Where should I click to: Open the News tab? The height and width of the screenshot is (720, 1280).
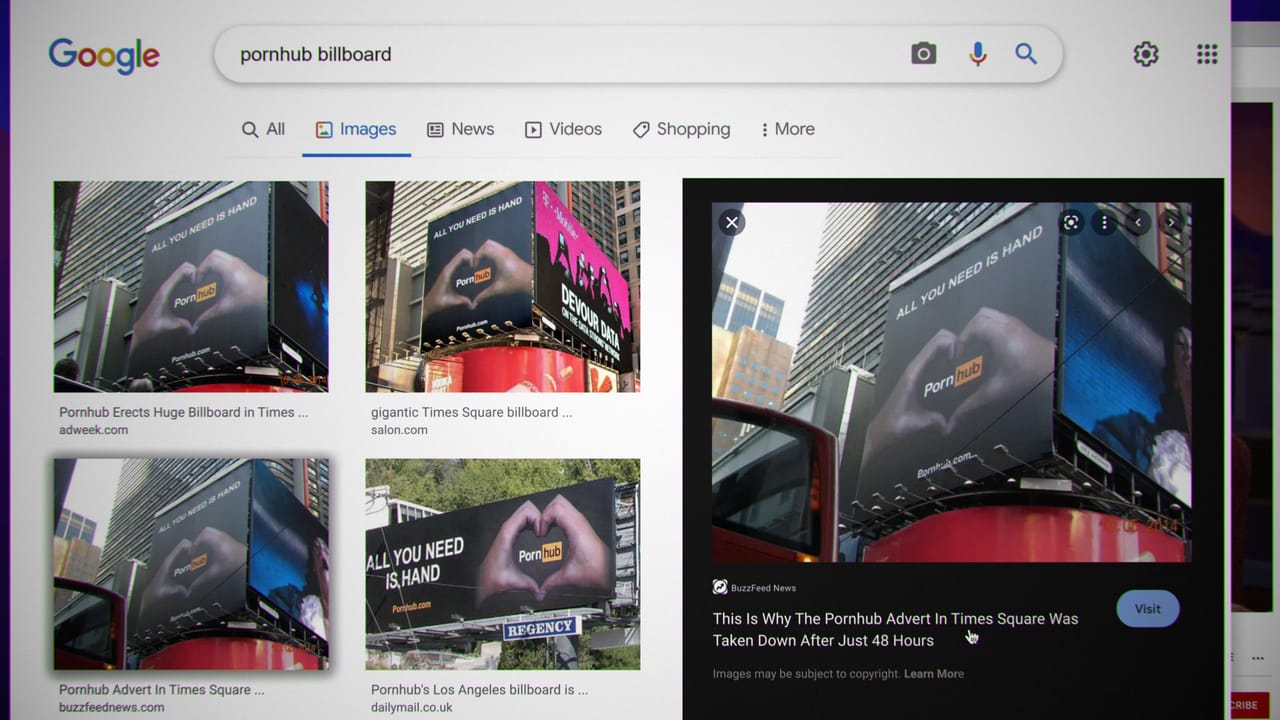[460, 129]
